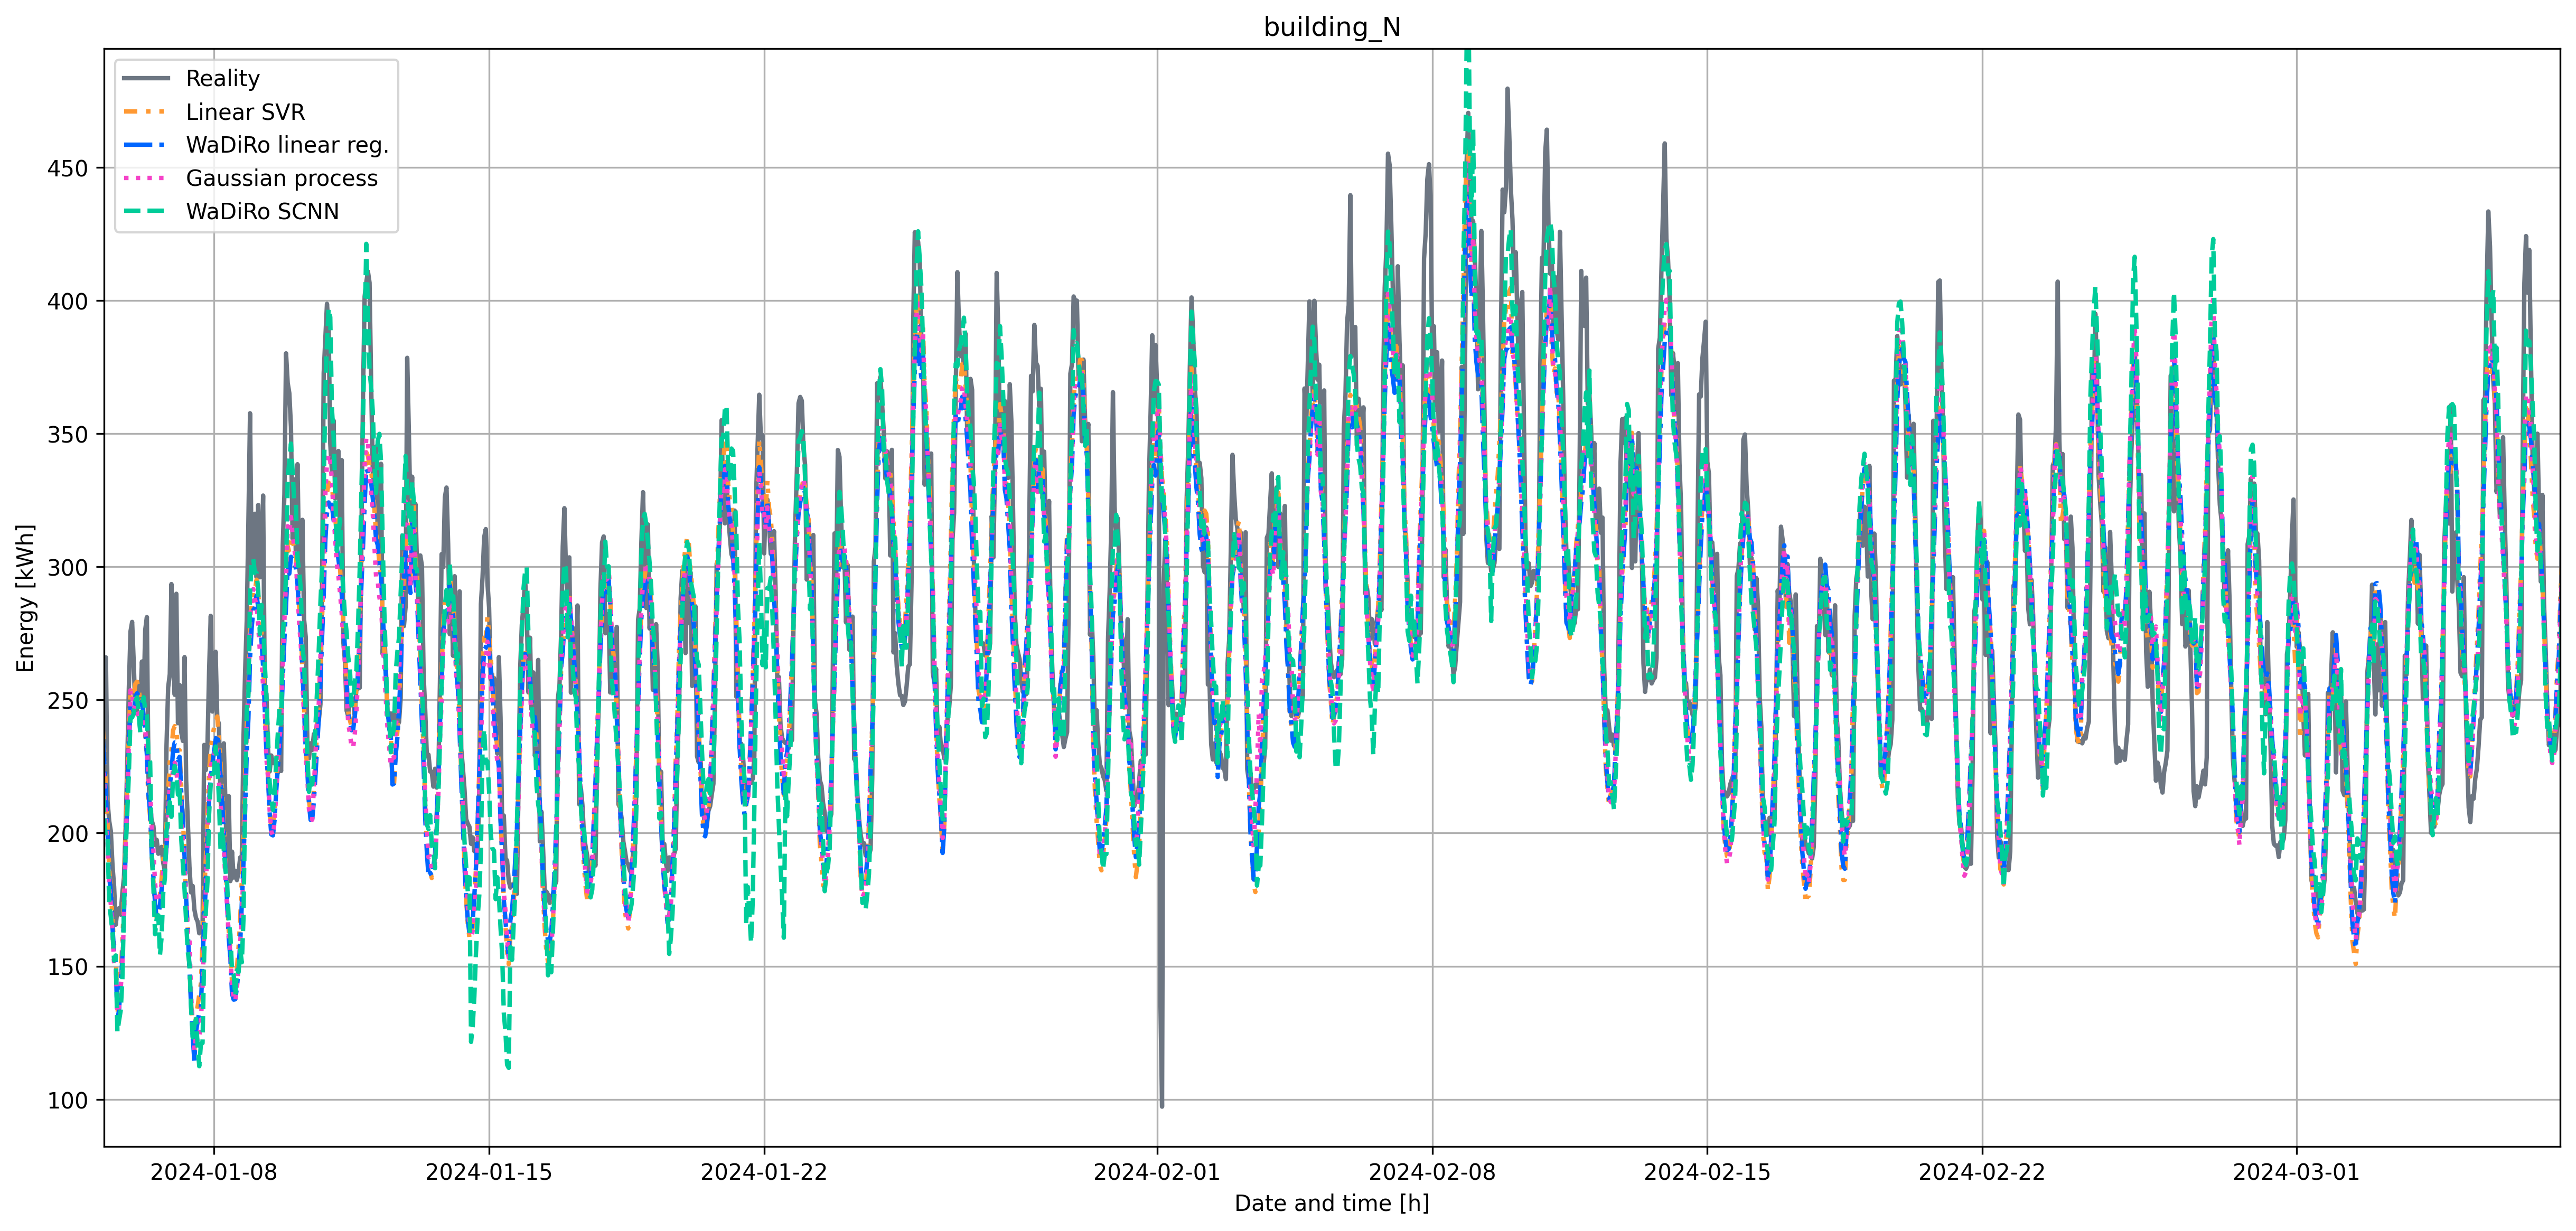The image size is (2576, 1231).
Task: Click the Date and time [h] x-axis label
Action: [x=1331, y=1203]
